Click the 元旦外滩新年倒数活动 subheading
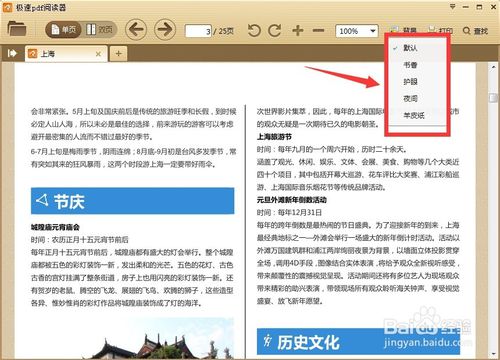Screen dimensions: 500x360 [x=292, y=200]
